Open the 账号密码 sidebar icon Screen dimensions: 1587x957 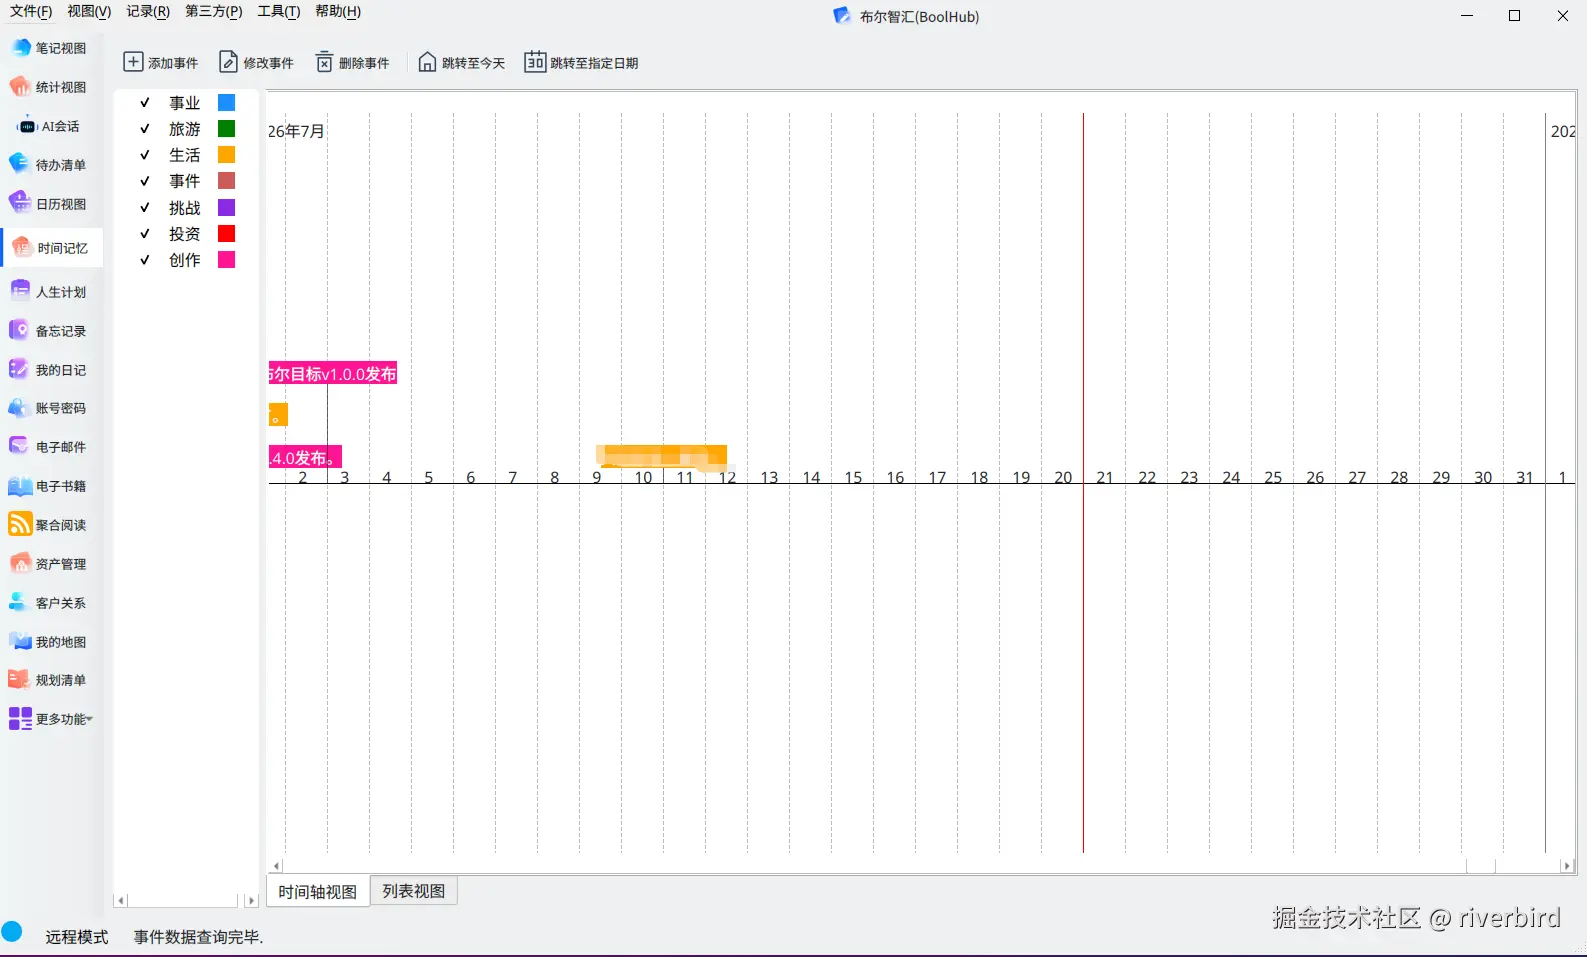(21, 408)
